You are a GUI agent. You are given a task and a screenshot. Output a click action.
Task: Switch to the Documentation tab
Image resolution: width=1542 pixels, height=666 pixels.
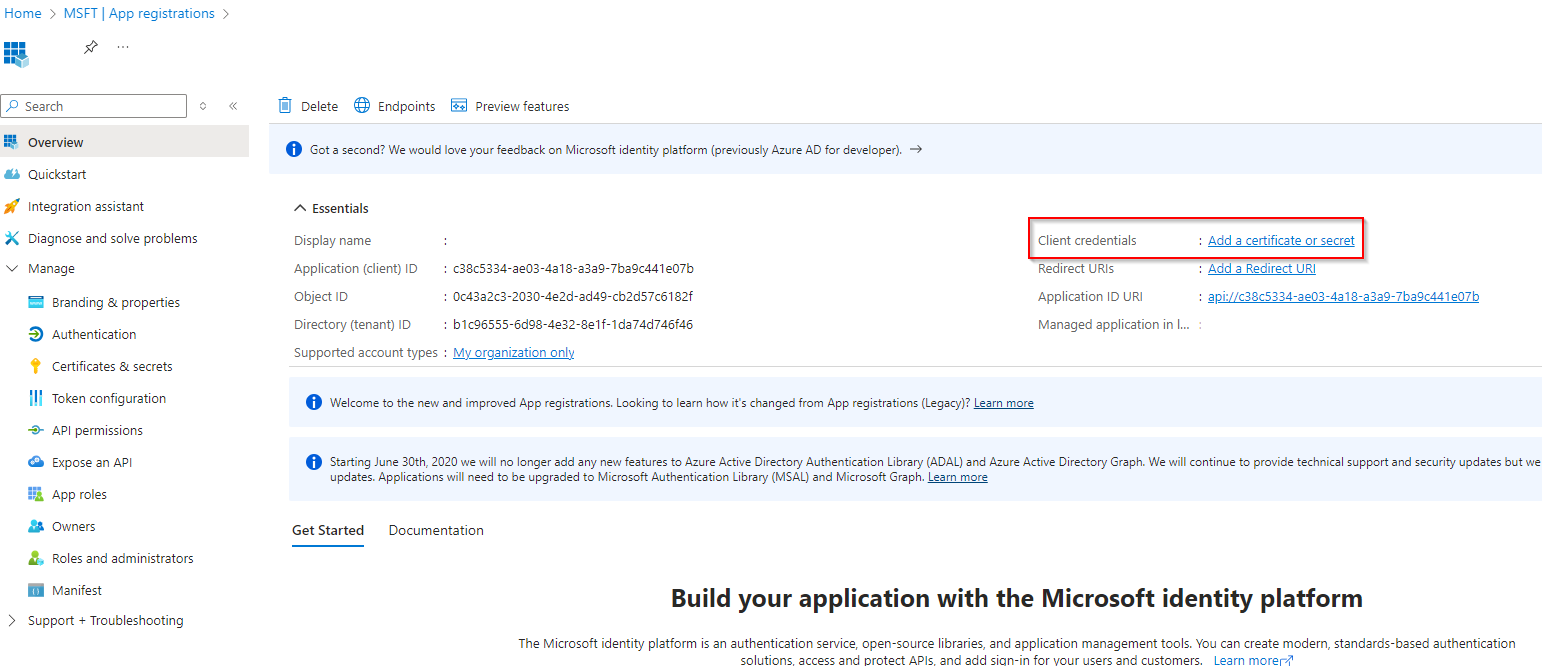point(436,530)
